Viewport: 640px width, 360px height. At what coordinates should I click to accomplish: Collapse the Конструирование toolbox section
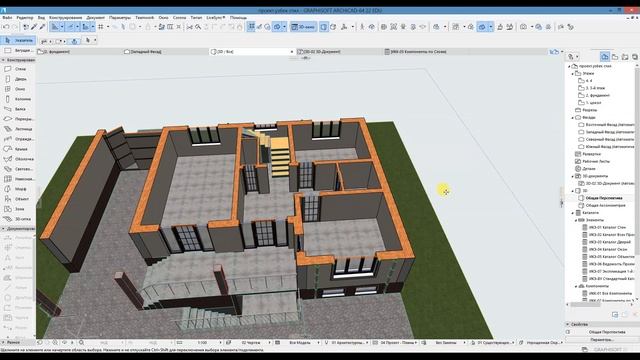[x=3, y=60]
